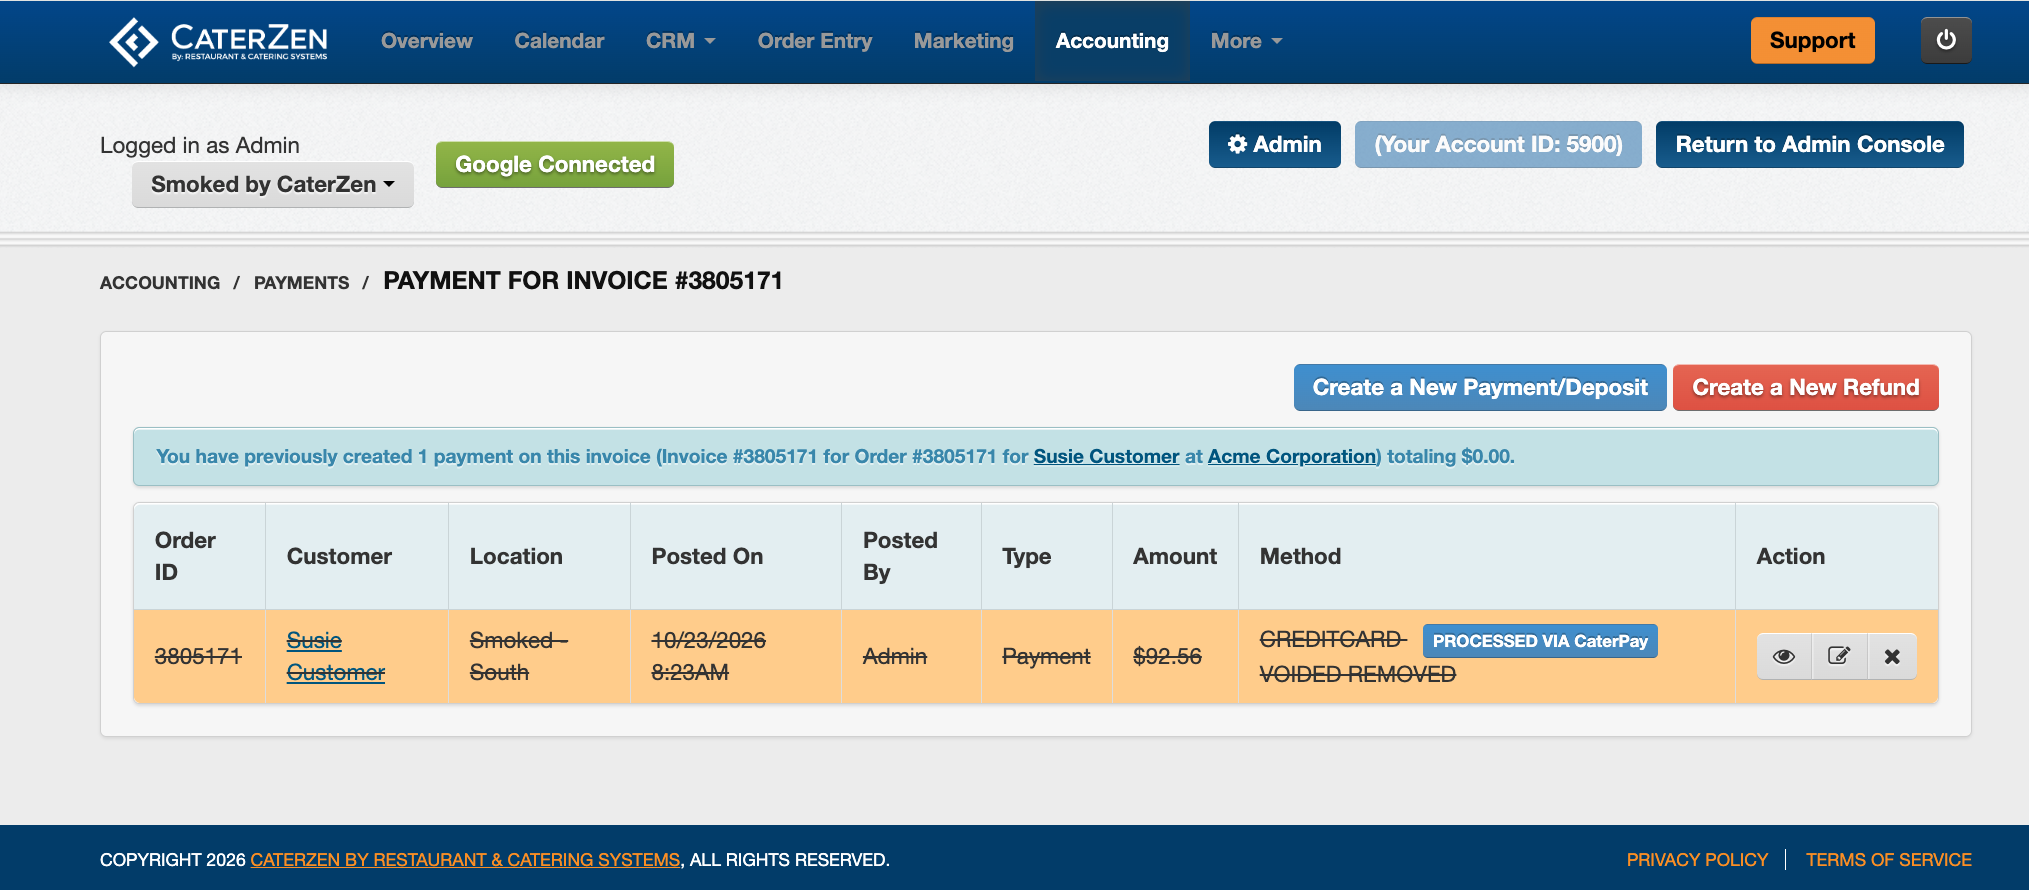Click the Logged in as Admin text
Viewport: 2029px width, 890px height.
pos(200,145)
